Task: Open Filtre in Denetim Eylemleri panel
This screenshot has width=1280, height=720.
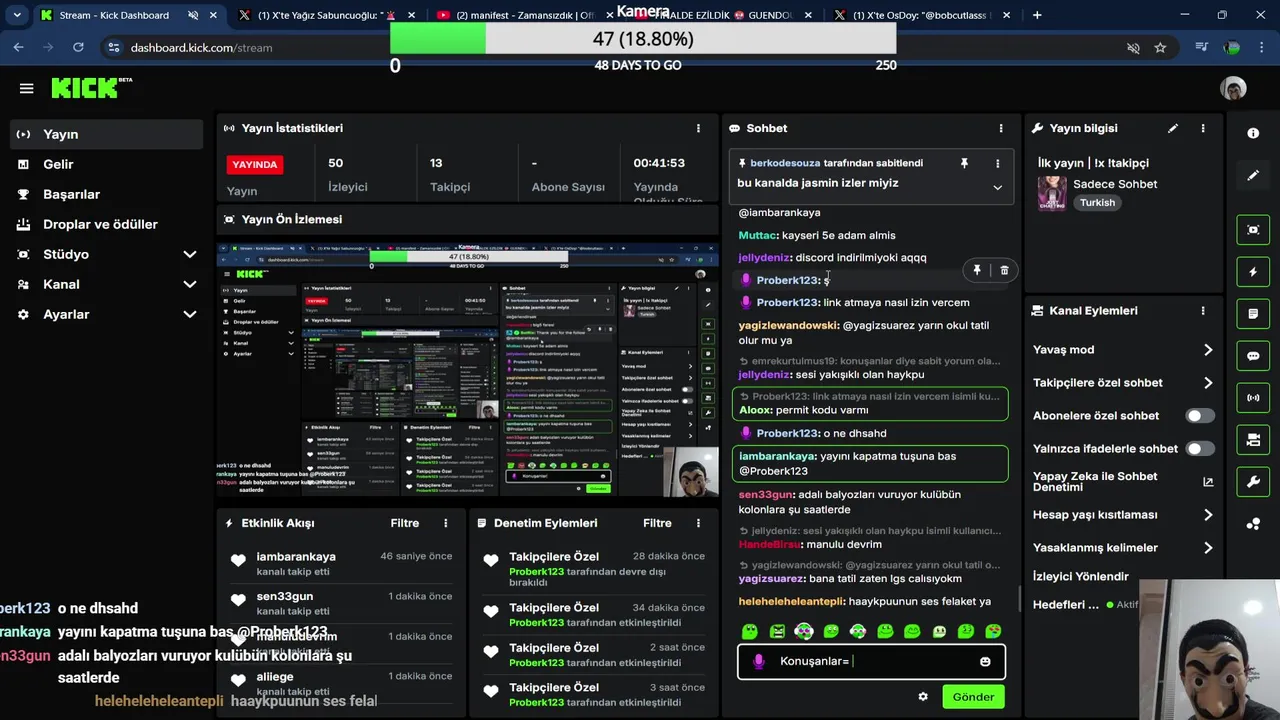Action: pos(657,523)
